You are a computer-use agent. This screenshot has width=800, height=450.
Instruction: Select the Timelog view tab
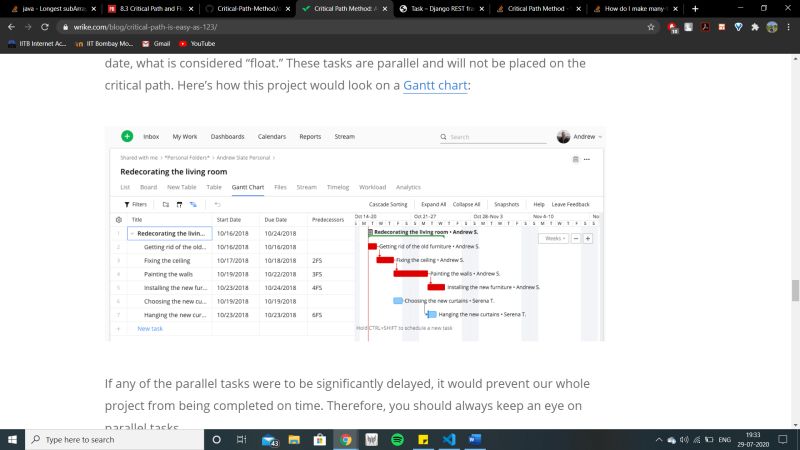[x=338, y=187]
